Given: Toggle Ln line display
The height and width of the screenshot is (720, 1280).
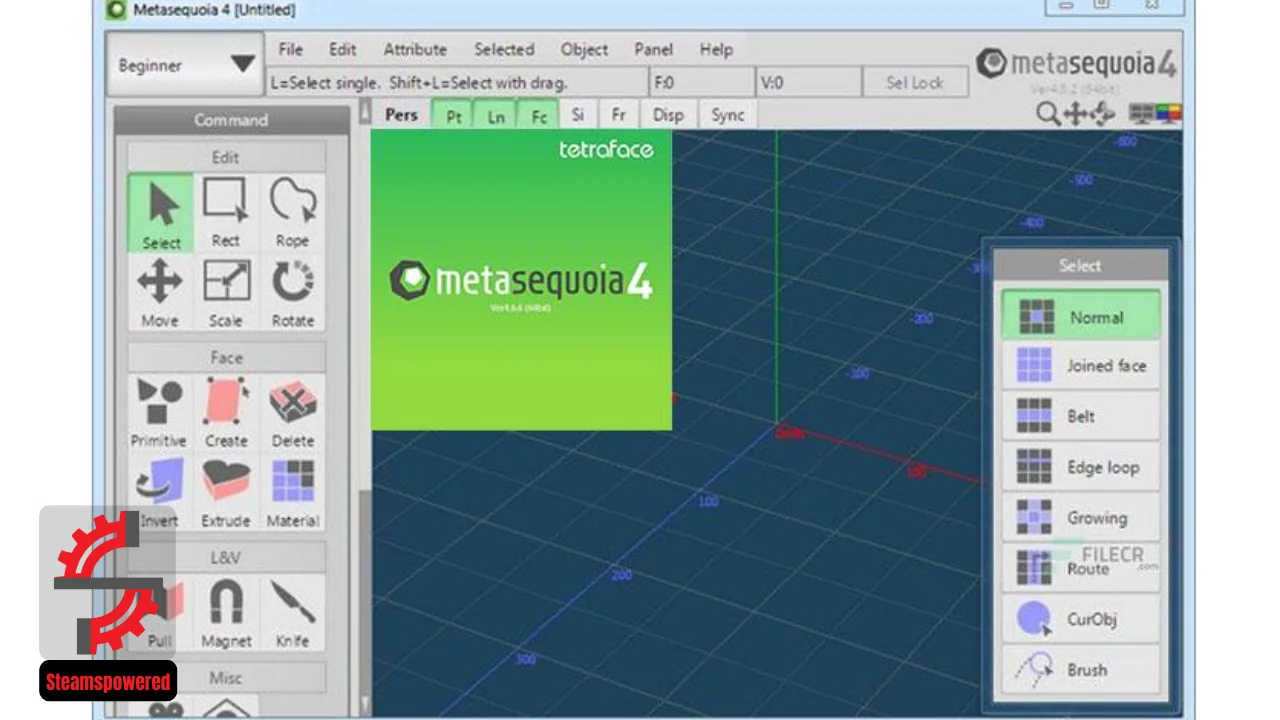Looking at the screenshot, I should [496, 115].
